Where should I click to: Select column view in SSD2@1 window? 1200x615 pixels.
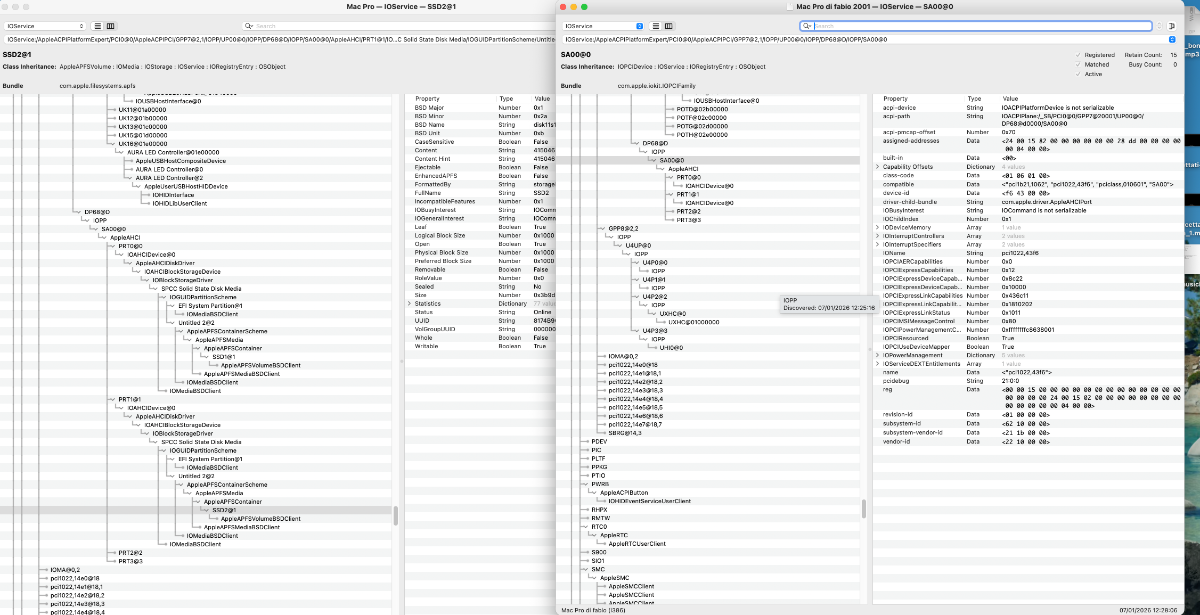coord(109,25)
